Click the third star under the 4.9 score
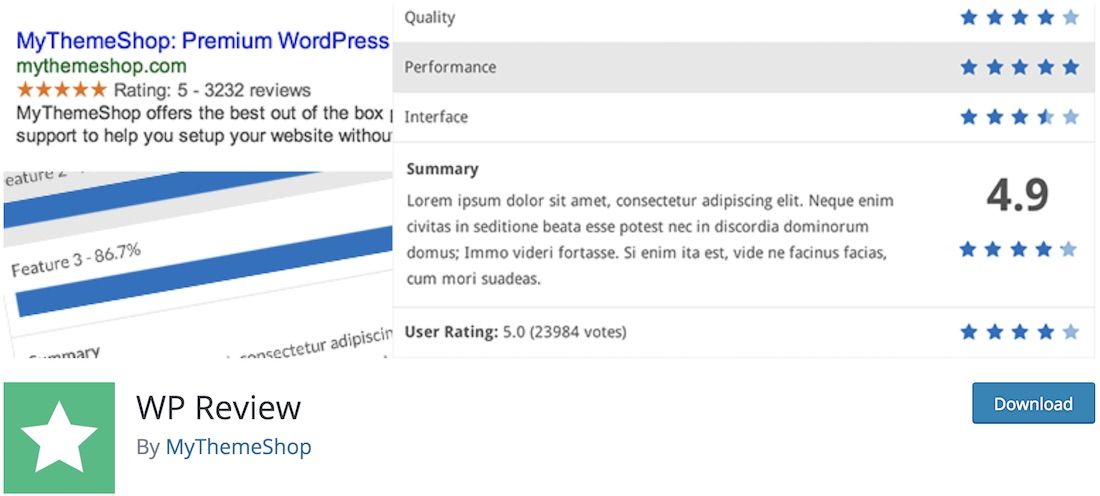This screenshot has height=496, width=1100. point(1019,249)
